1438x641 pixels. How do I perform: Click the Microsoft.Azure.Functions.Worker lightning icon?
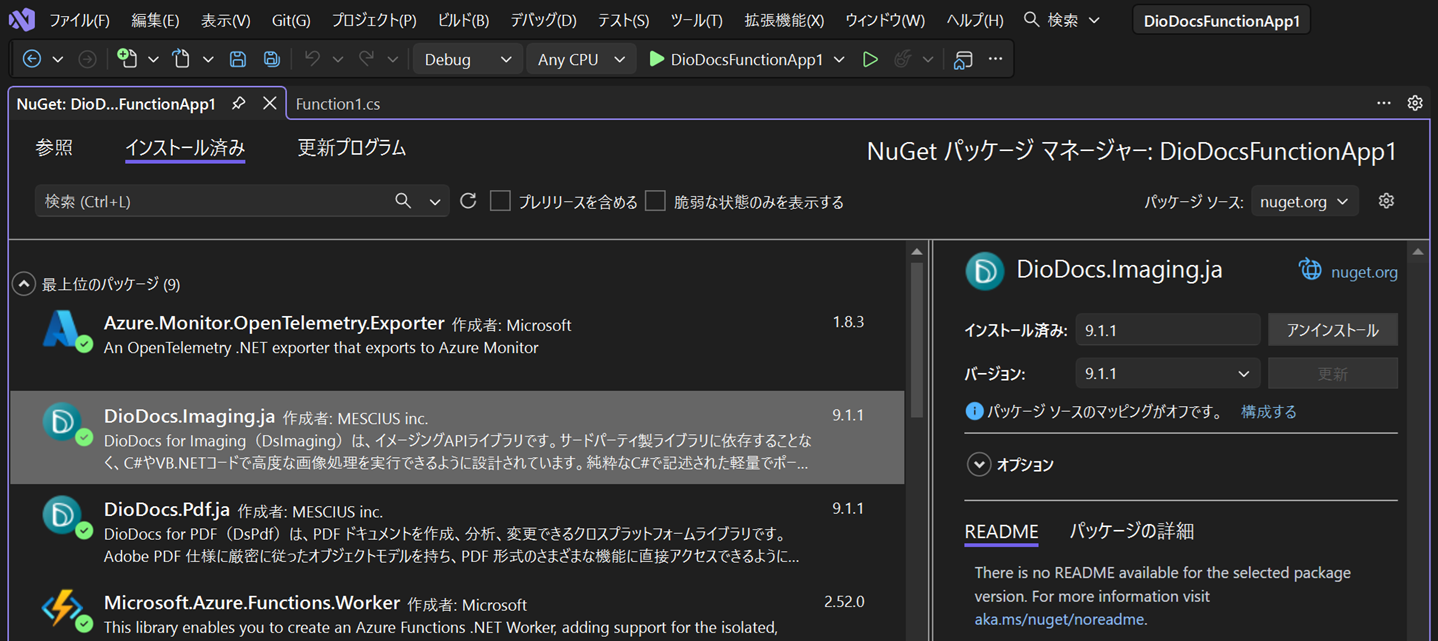coord(65,610)
